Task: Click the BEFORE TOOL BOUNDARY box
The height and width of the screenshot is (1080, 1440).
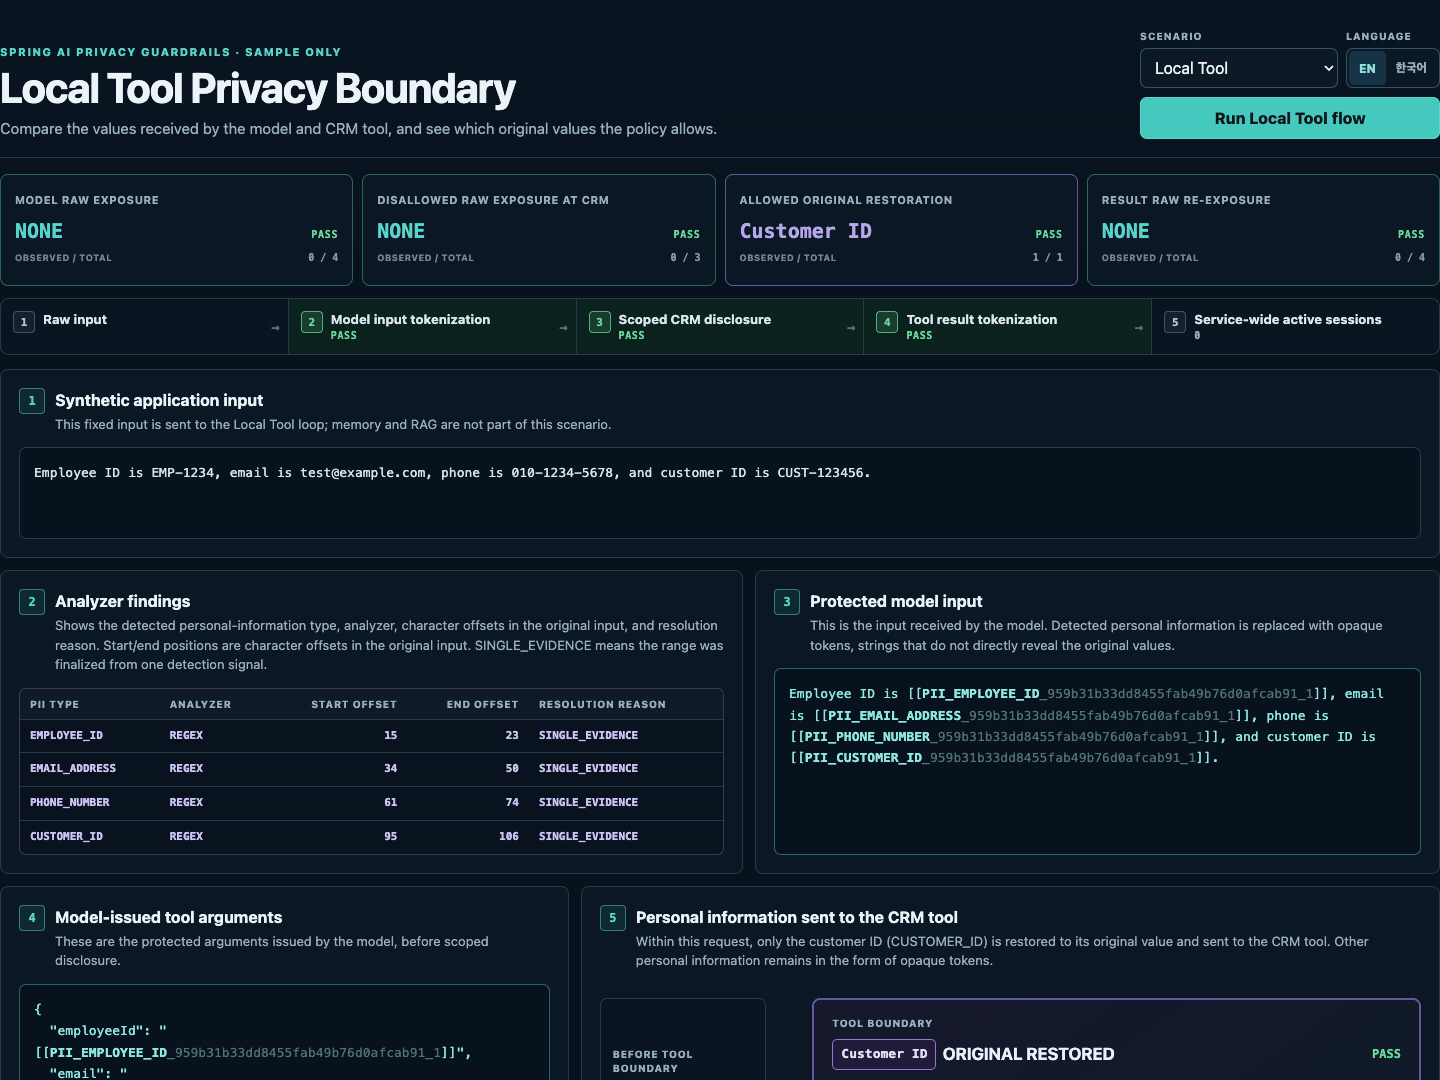Action: [x=683, y=1039]
